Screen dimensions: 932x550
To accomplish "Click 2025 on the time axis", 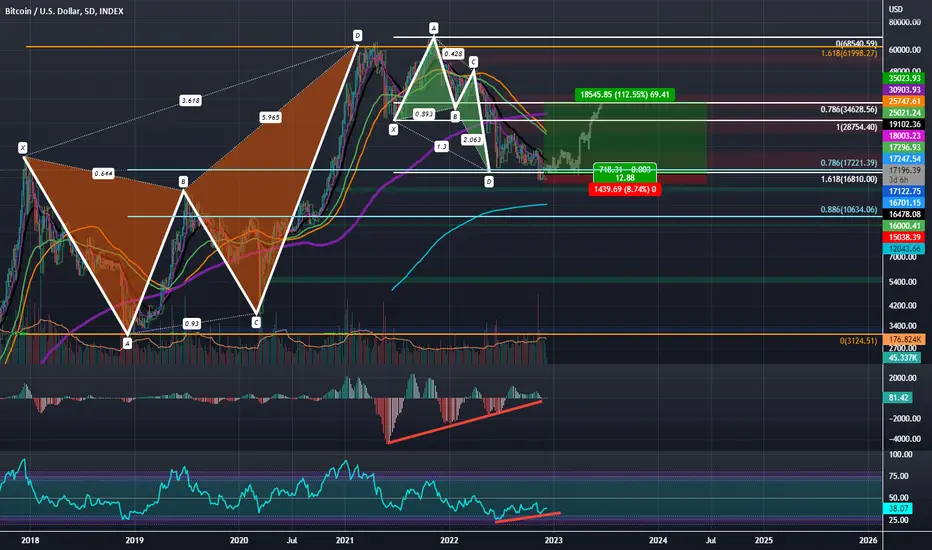I will 764,540.
